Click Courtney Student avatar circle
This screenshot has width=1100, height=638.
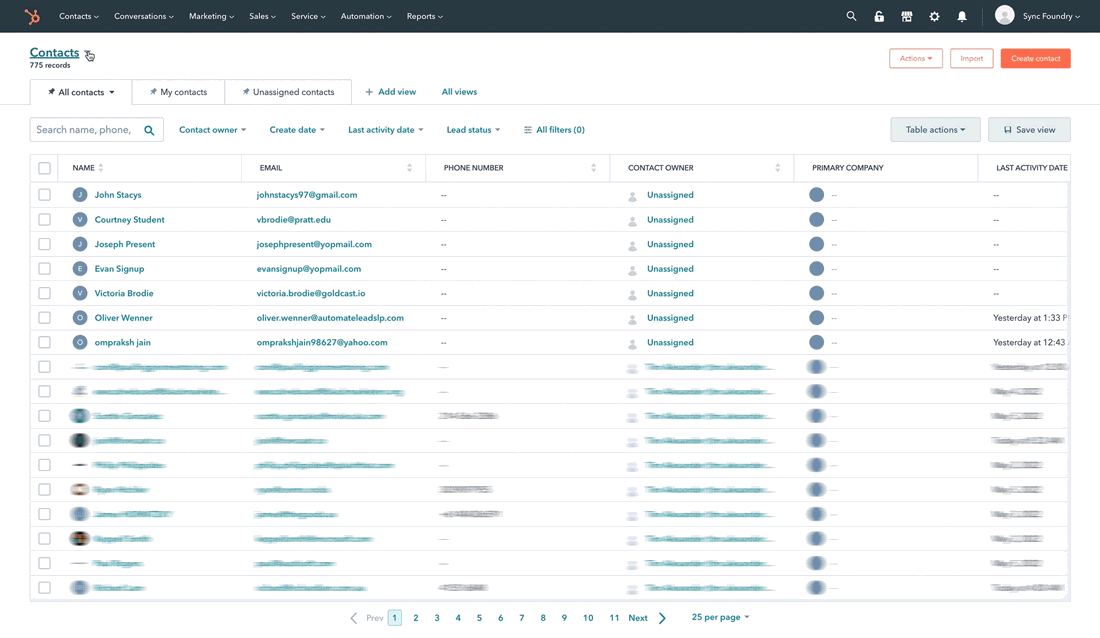click(x=80, y=220)
